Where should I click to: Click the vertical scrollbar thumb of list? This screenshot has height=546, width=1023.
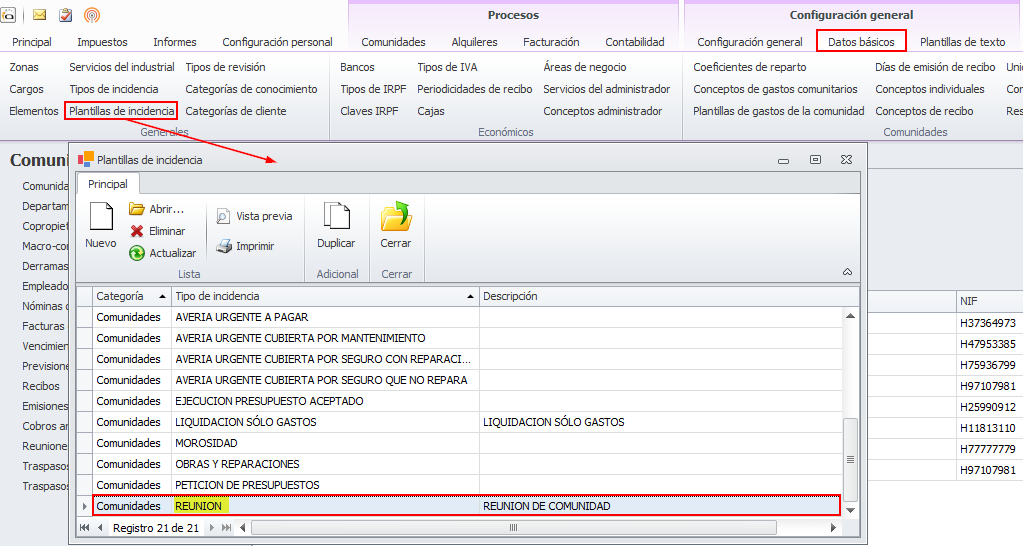point(850,459)
